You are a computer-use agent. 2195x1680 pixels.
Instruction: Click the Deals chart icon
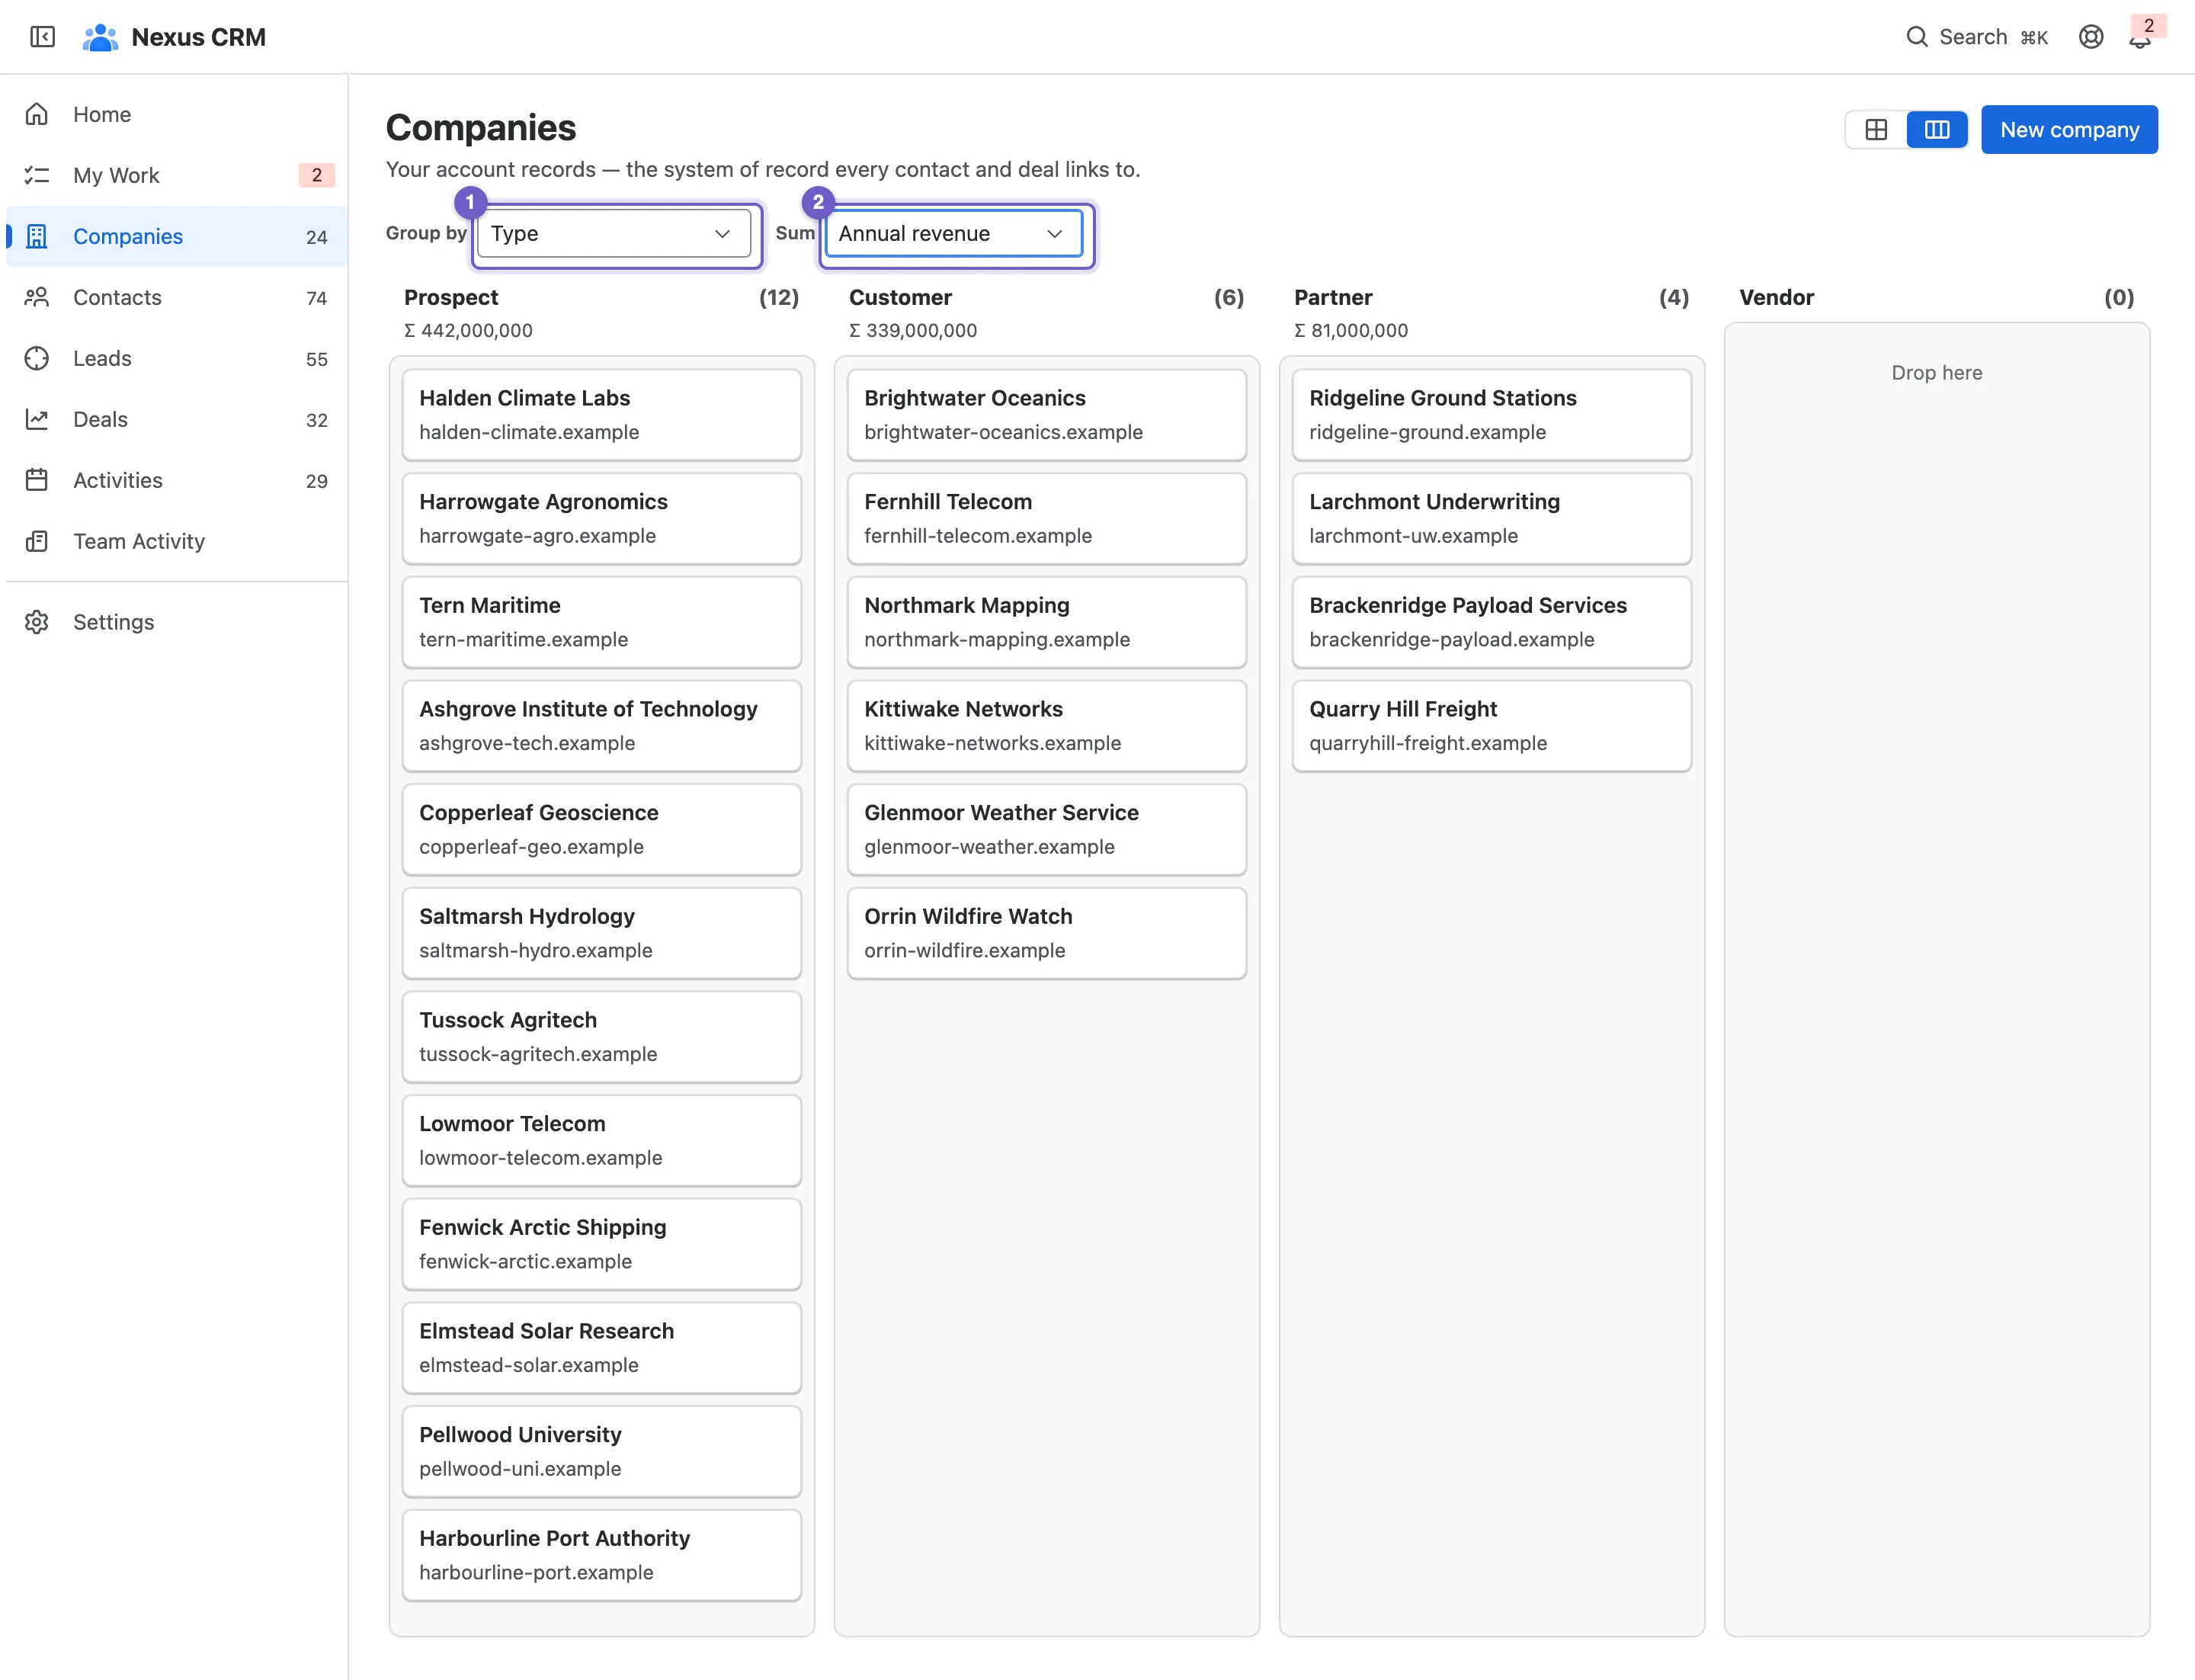tap(37, 419)
